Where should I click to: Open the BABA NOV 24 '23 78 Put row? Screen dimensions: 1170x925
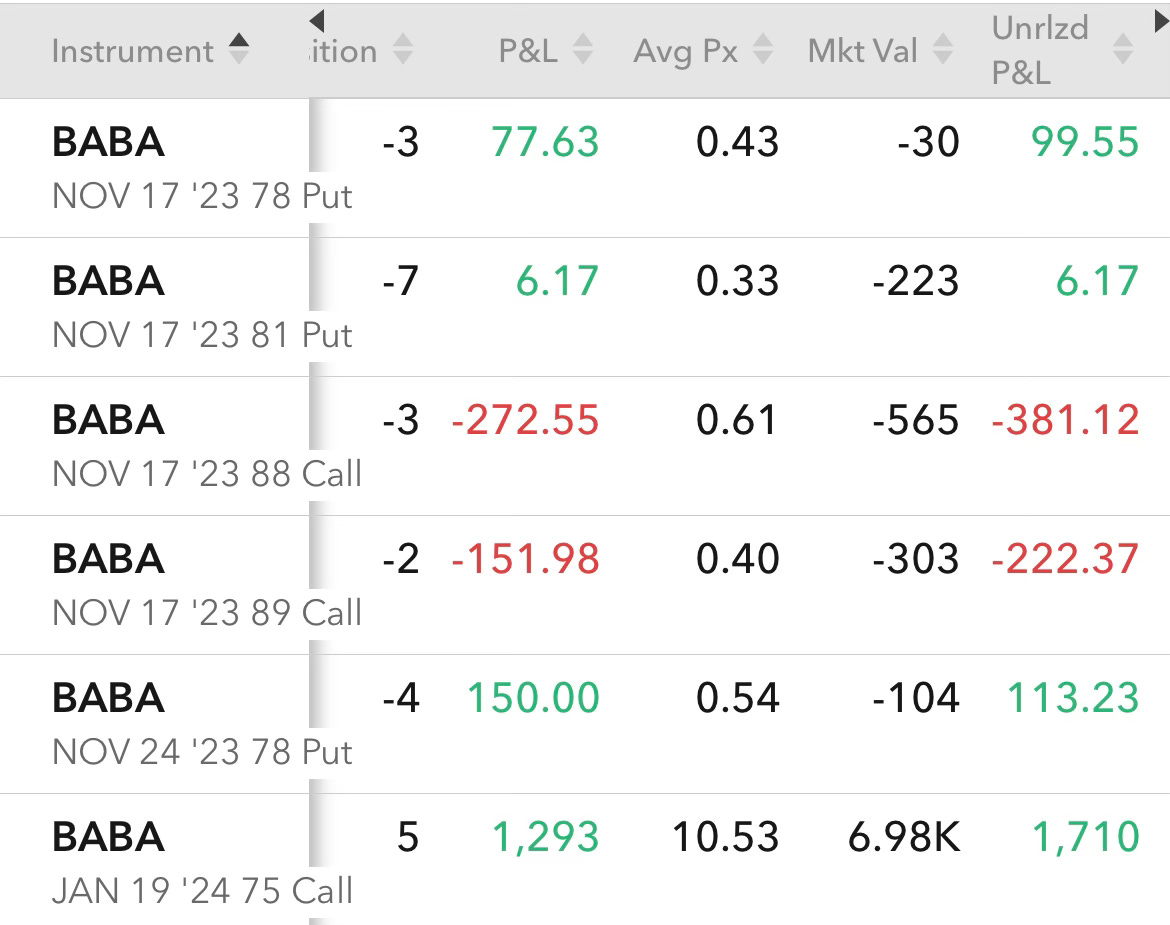[585, 724]
